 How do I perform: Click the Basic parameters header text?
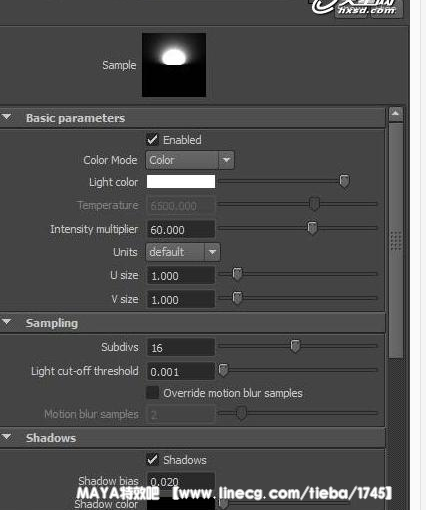[x=75, y=118]
